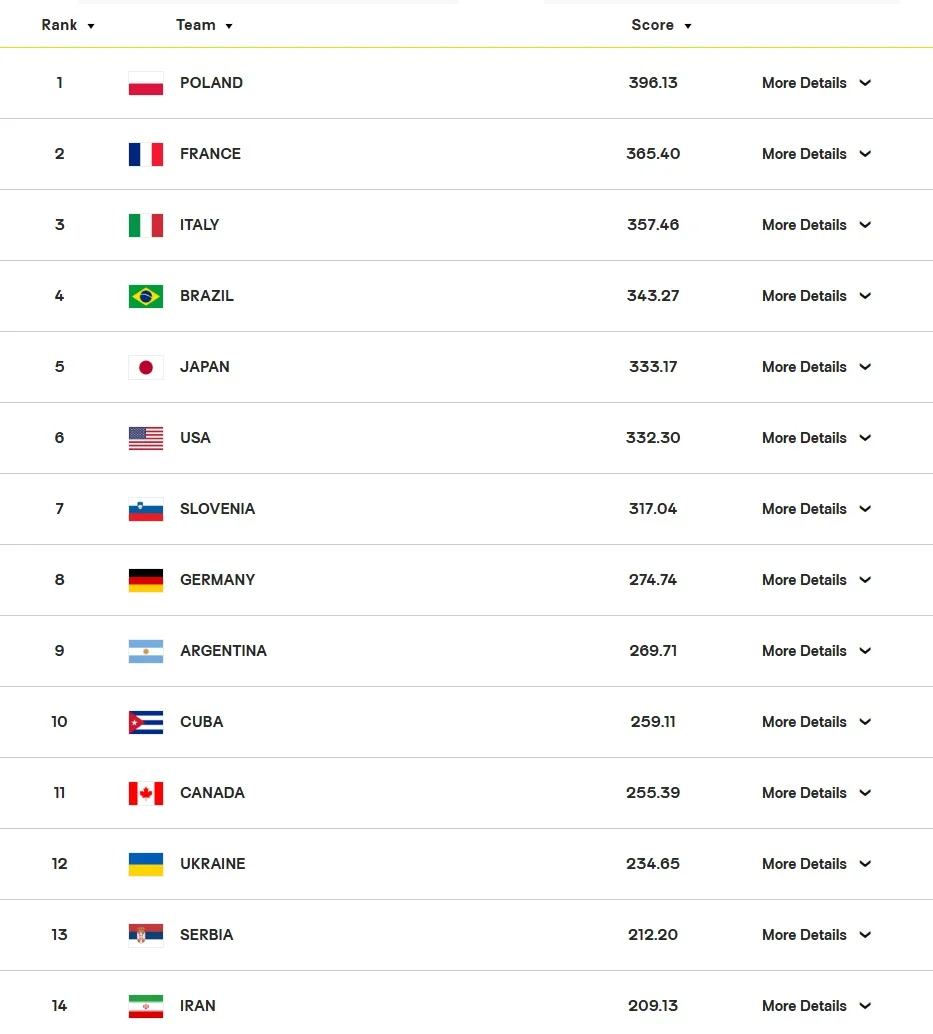The width and height of the screenshot is (933, 1034).
Task: Expand More Details for Slovenia
Action: point(816,510)
